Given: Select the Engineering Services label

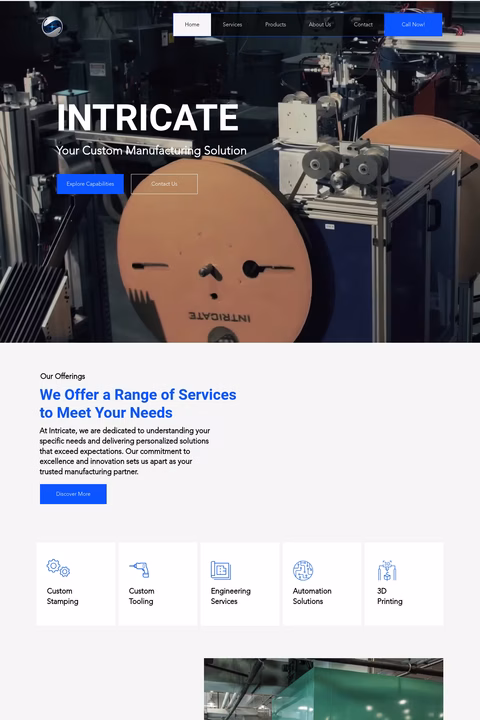Looking at the screenshot, I should click(x=231, y=596).
